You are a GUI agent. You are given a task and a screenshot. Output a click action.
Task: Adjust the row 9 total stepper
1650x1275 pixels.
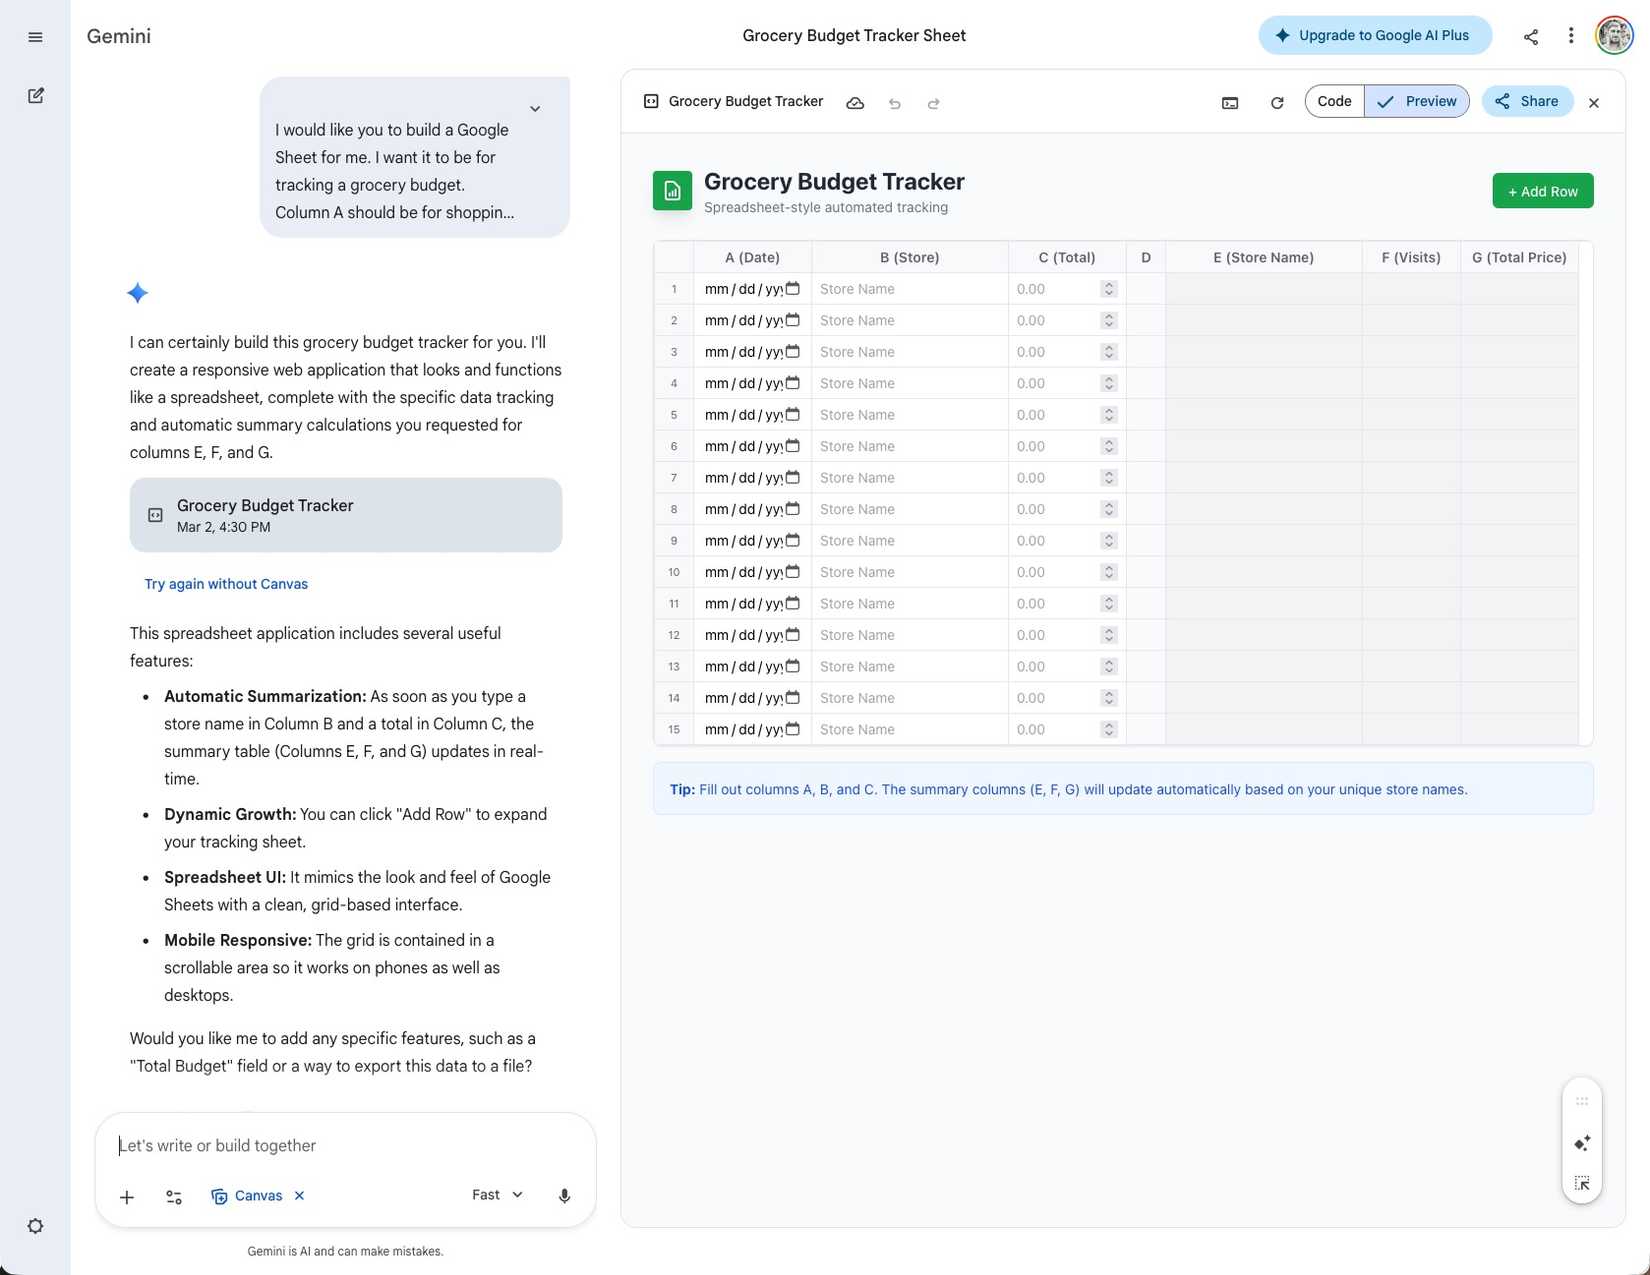tap(1108, 541)
